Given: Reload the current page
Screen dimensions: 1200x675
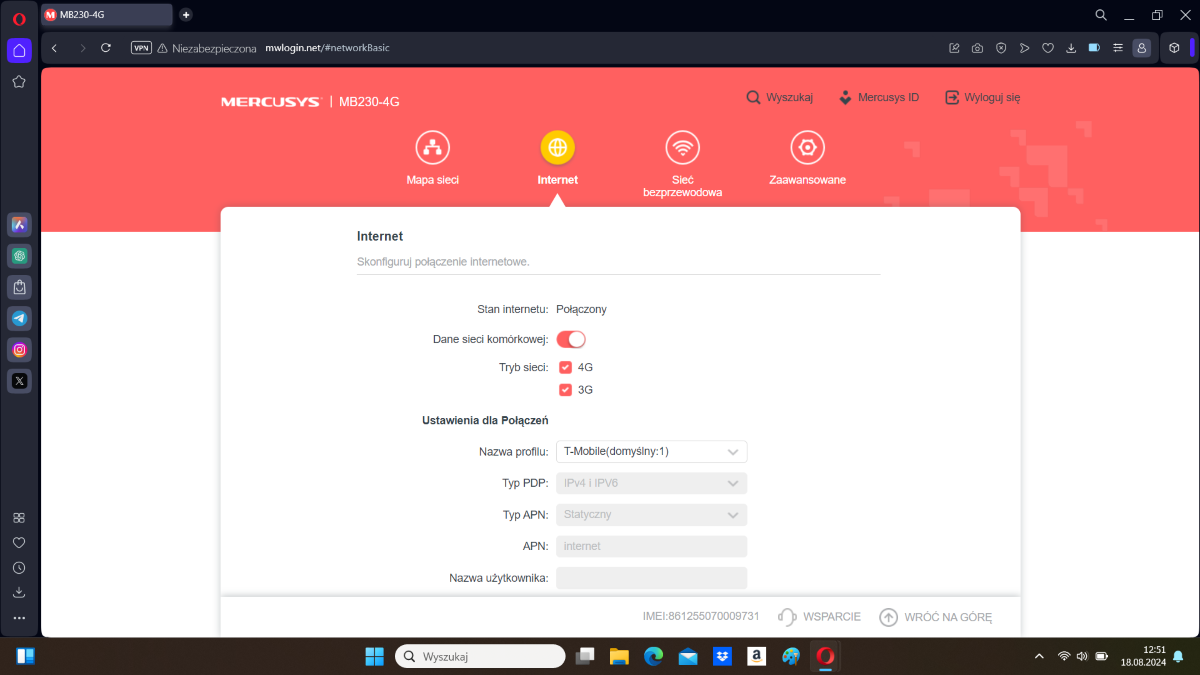Looking at the screenshot, I should tap(106, 47).
